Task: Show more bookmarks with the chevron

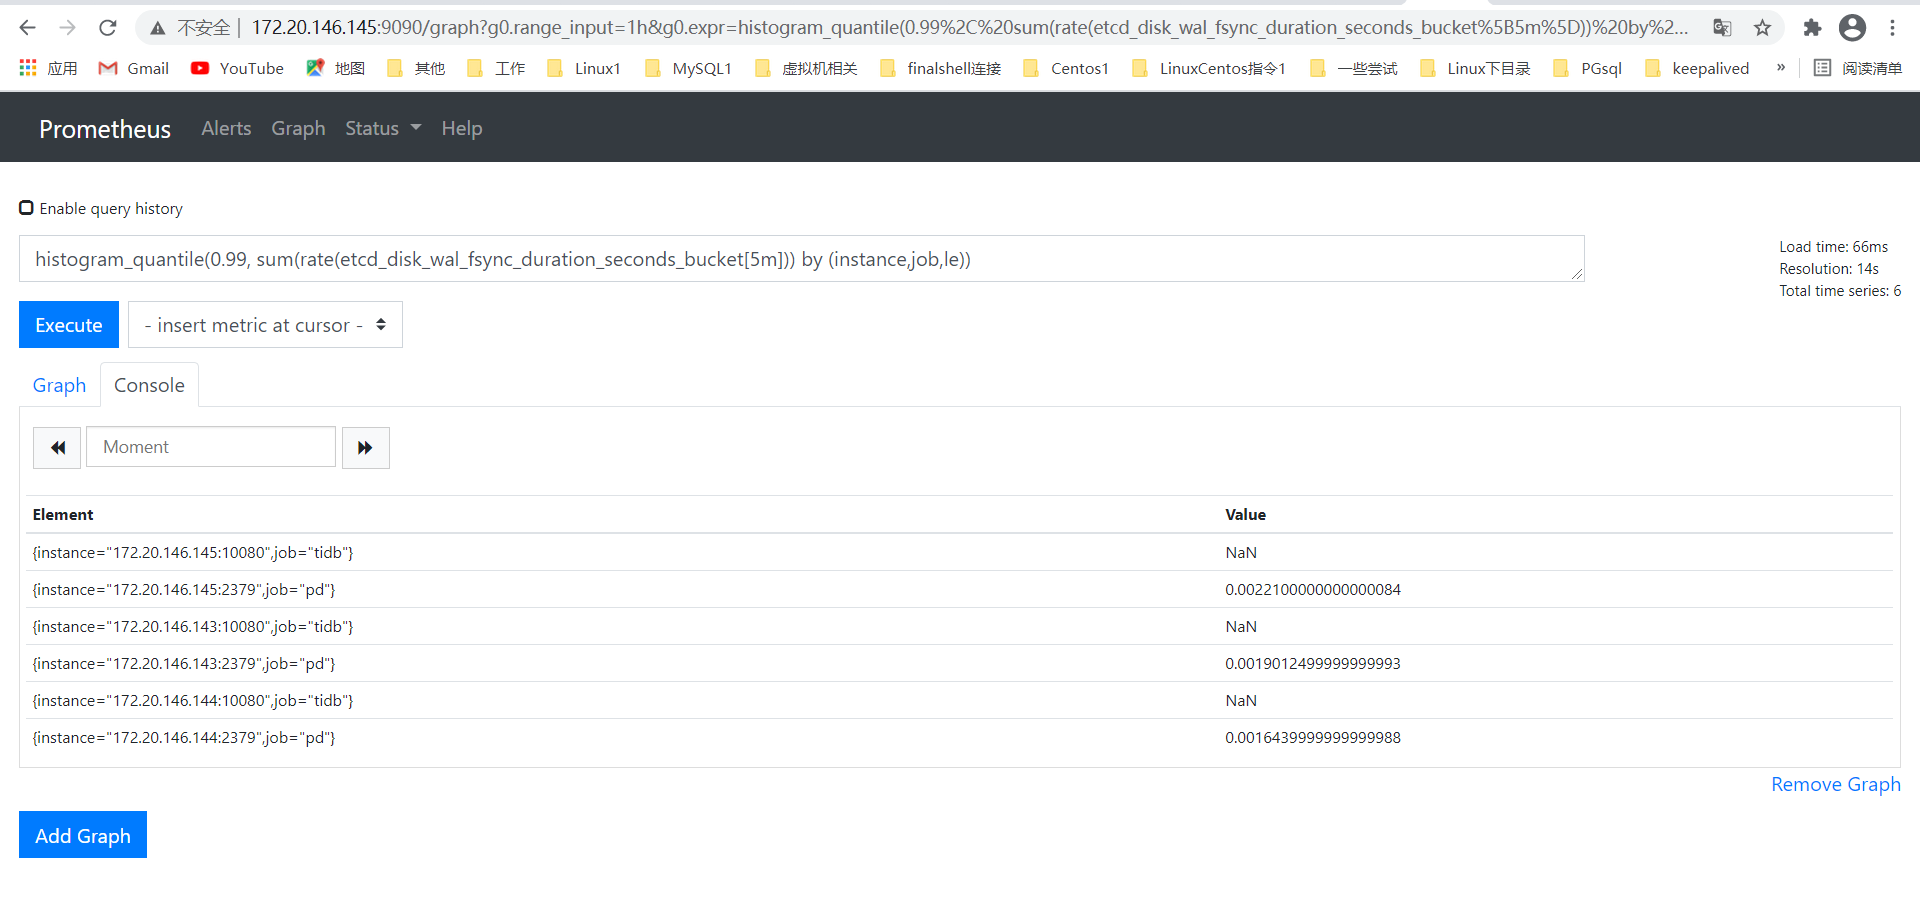Action: point(1781,68)
